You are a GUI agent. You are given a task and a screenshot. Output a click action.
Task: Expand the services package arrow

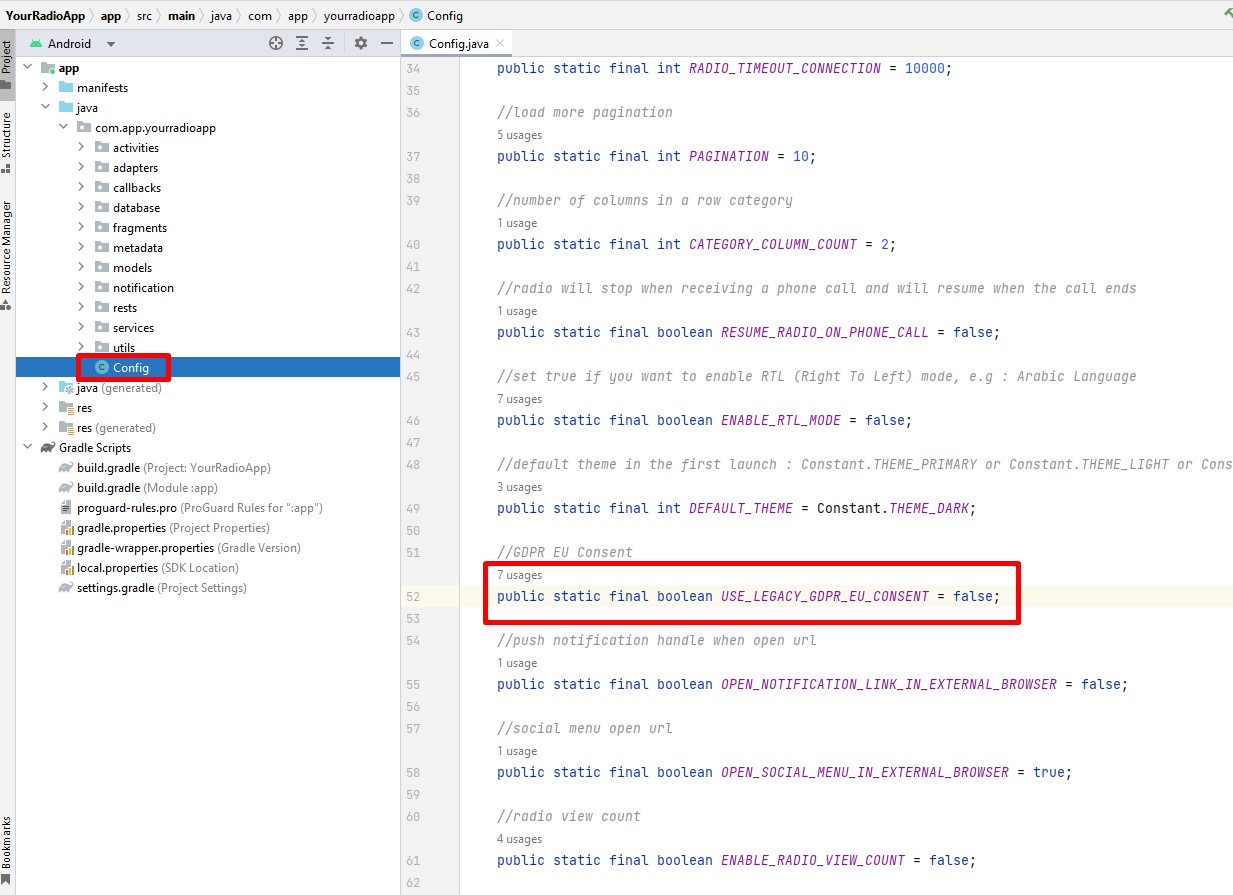pyautogui.click(x=81, y=328)
